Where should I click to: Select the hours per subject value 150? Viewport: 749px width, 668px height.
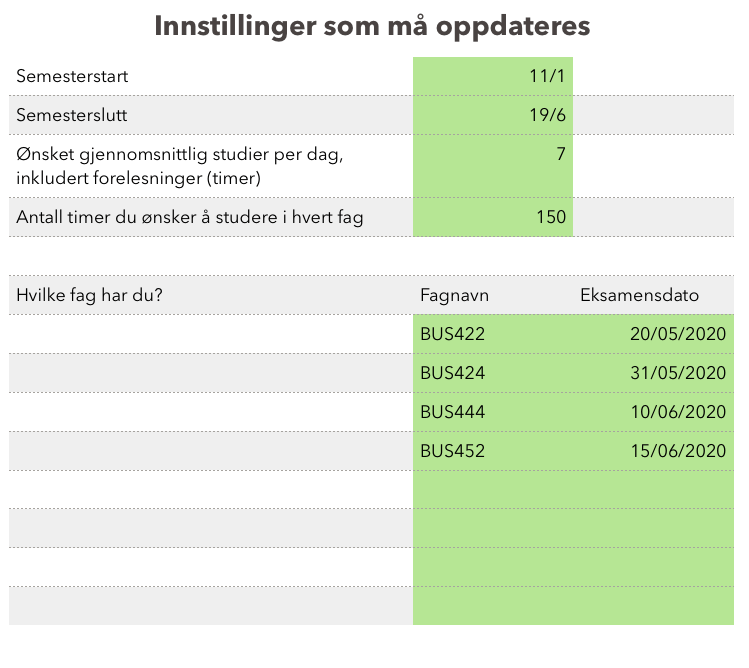click(493, 217)
